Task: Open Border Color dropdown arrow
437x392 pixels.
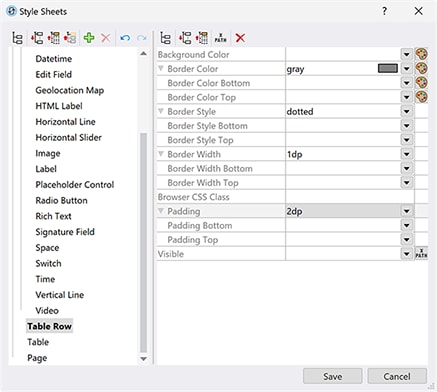Action: [x=406, y=69]
